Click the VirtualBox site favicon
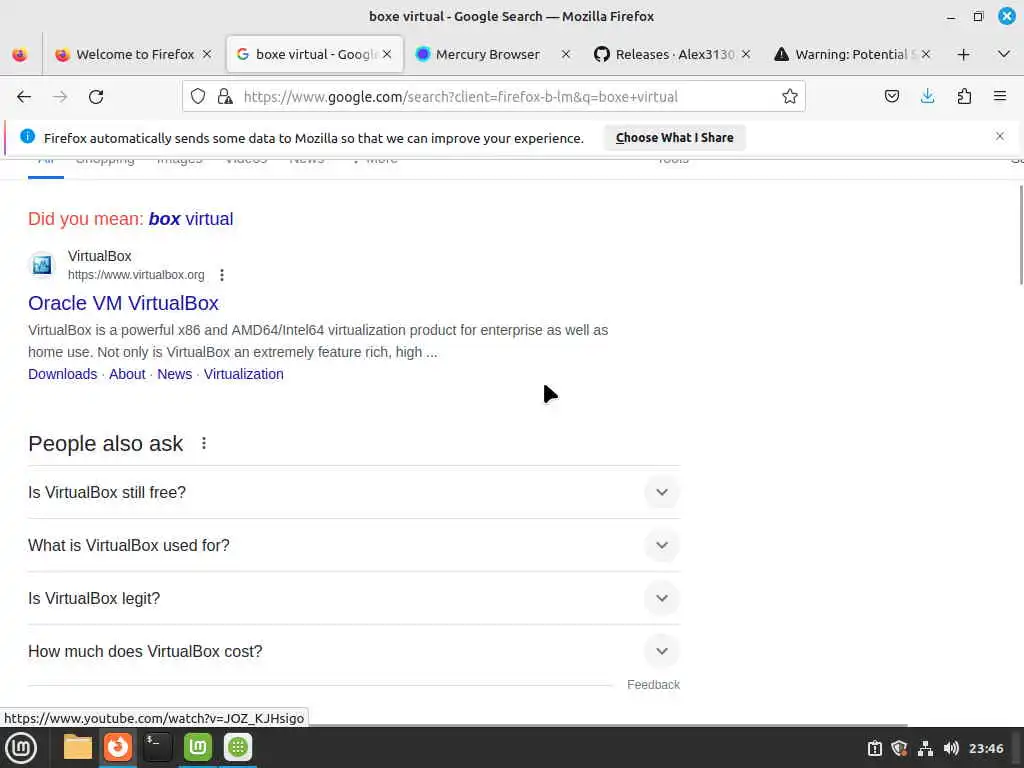Screen dimensions: 1024x768 (x=42, y=265)
